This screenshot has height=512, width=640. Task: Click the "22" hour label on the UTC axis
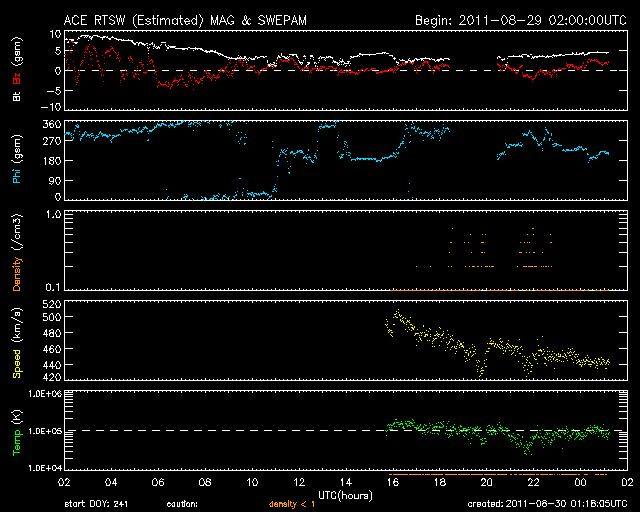(x=533, y=482)
